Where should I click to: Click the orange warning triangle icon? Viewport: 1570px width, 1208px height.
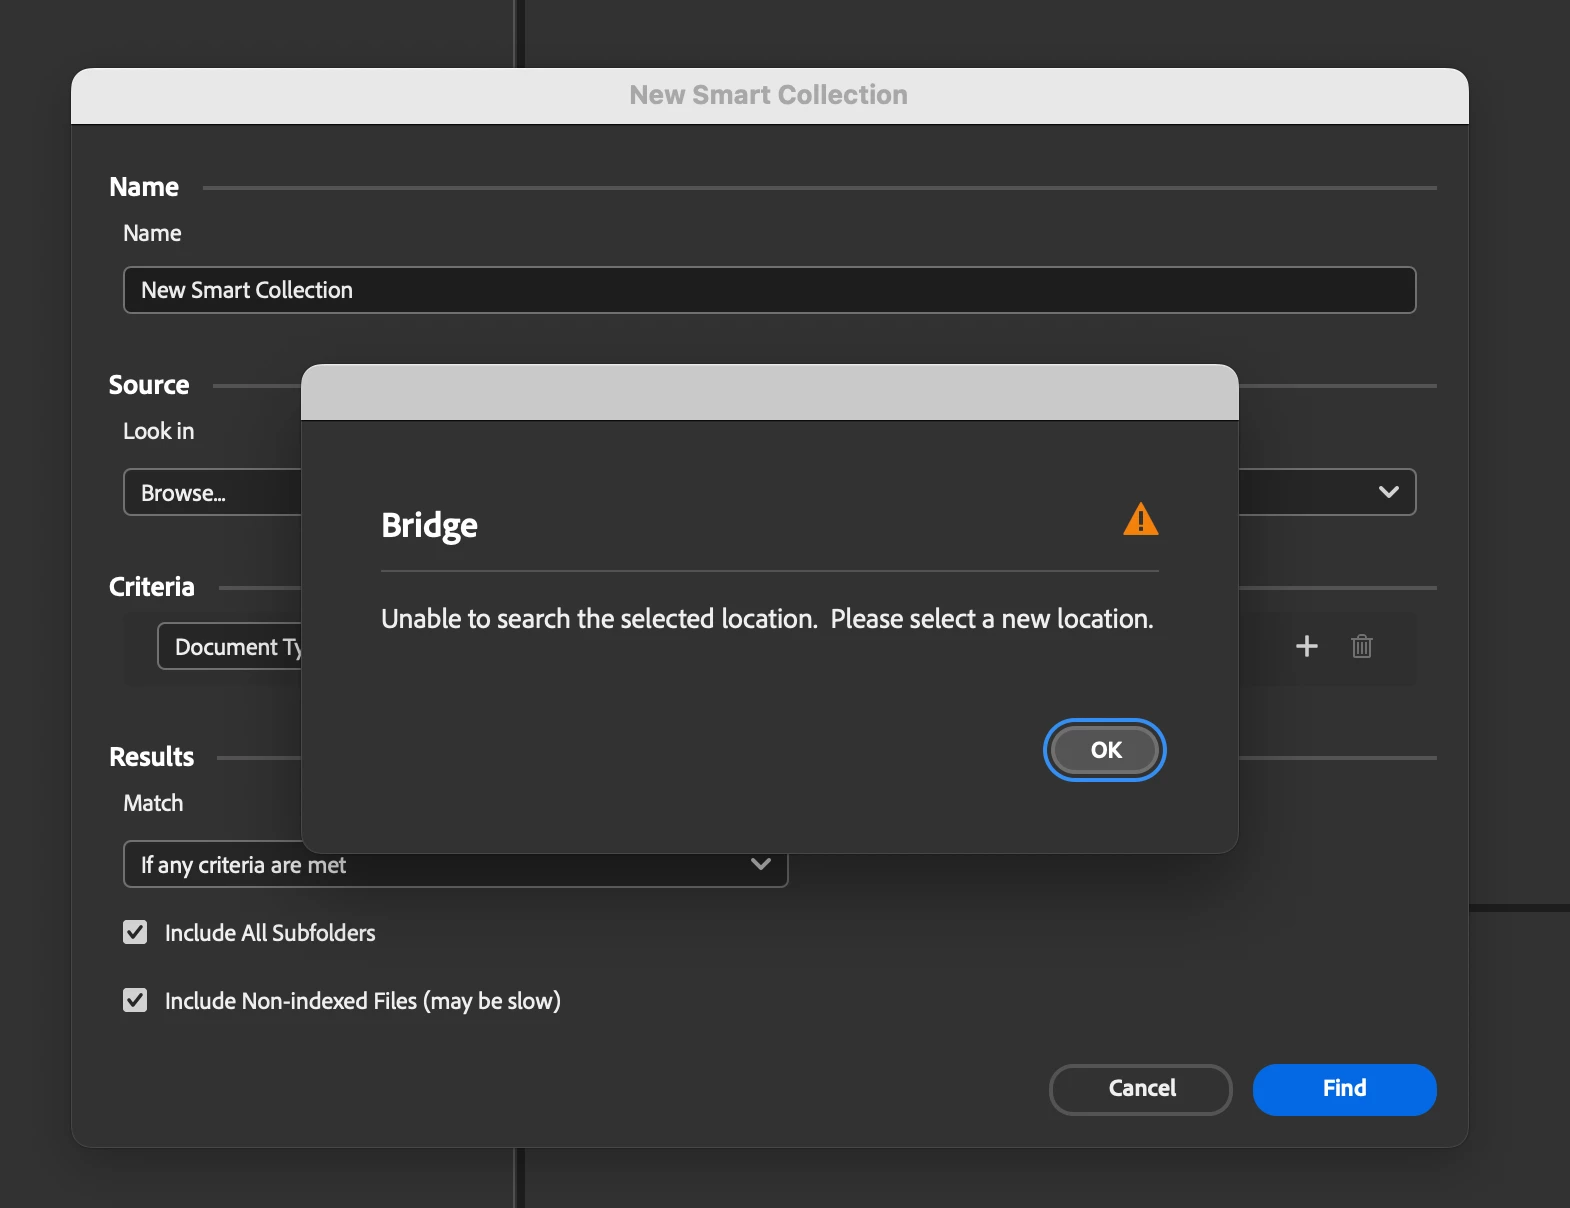[1140, 520]
